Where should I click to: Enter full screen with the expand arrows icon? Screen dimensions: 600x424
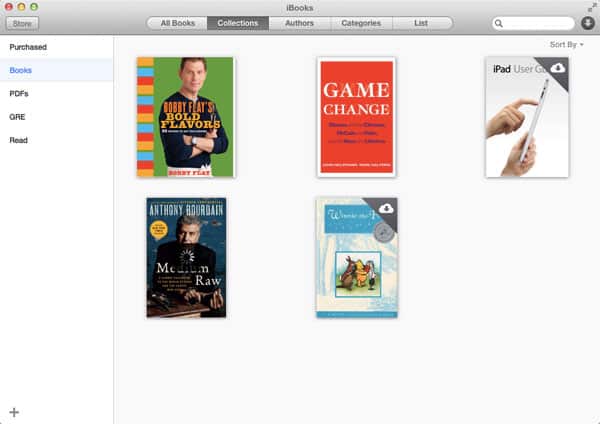point(591,7)
